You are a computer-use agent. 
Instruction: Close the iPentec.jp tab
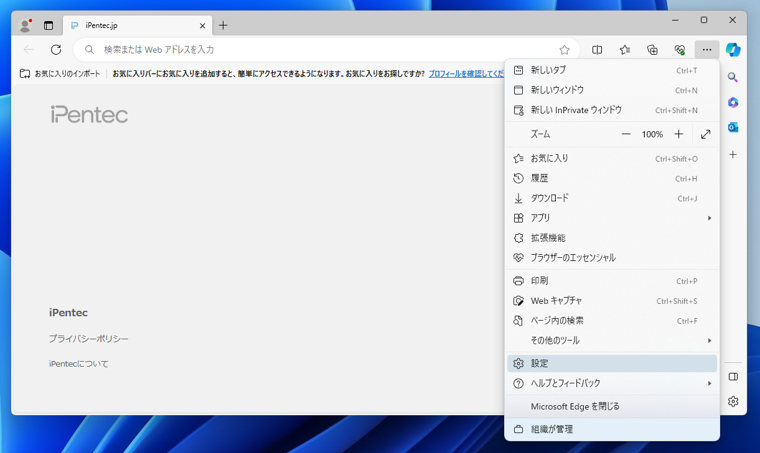(x=203, y=26)
